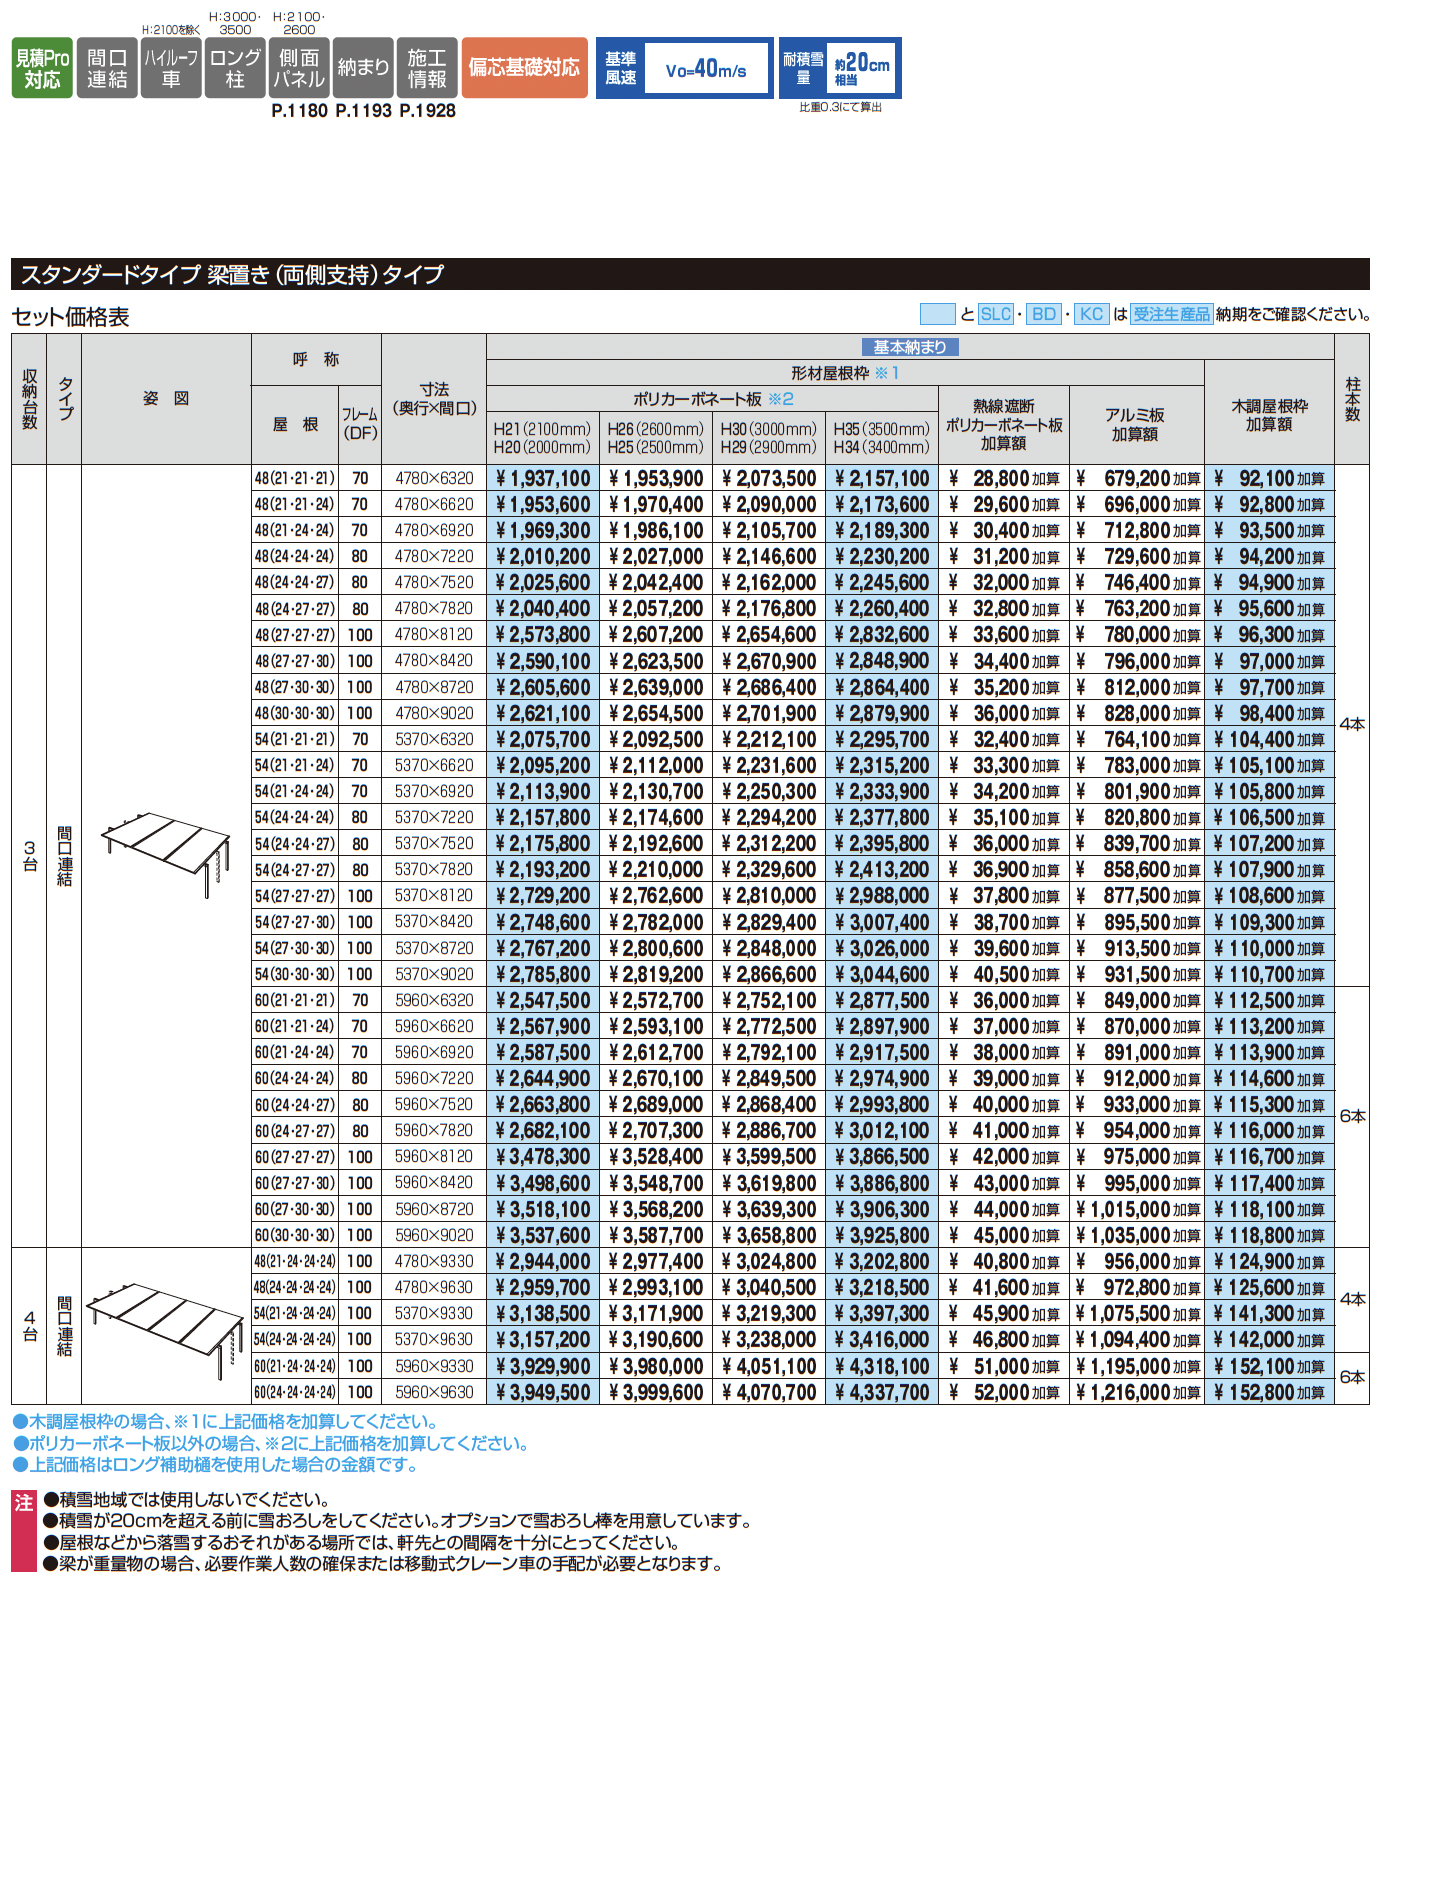This screenshot has height=1894, width=1442.
Task: Click the 形材屋根枠 ※1 header
Action: [x=845, y=373]
